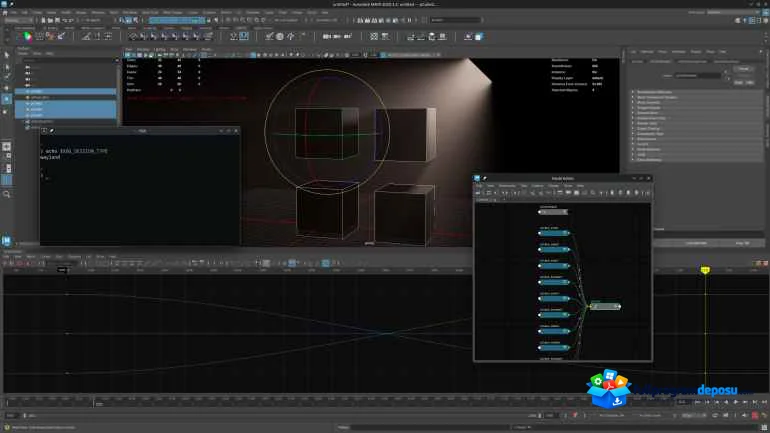This screenshot has width=770, height=433.
Task: Click the first highlighted row in Outliner
Action: pos(66,91)
